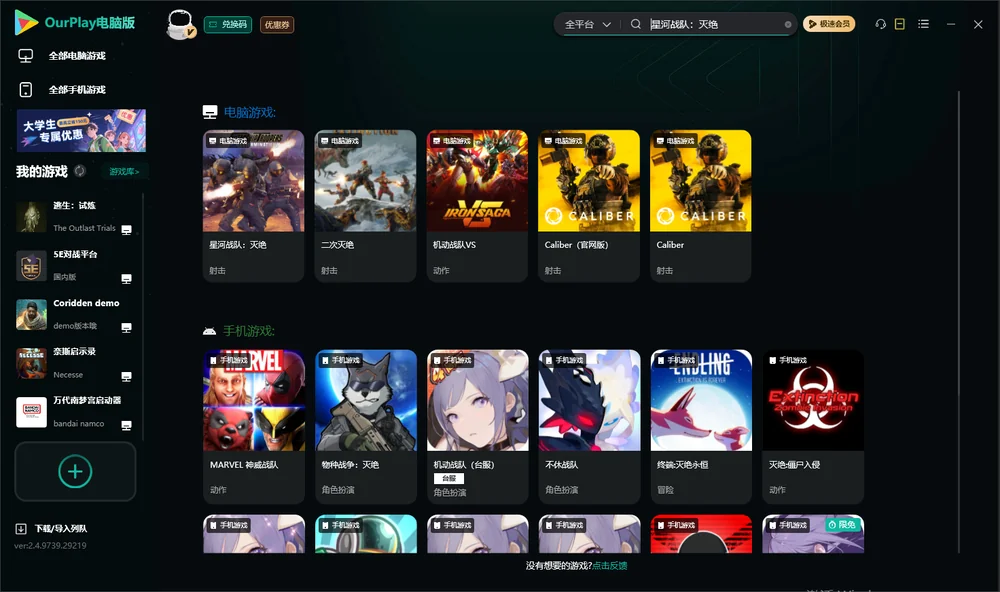This screenshot has height=592, width=1000.
Task: Open the Caliber（官网版）game card
Action: pos(589,206)
